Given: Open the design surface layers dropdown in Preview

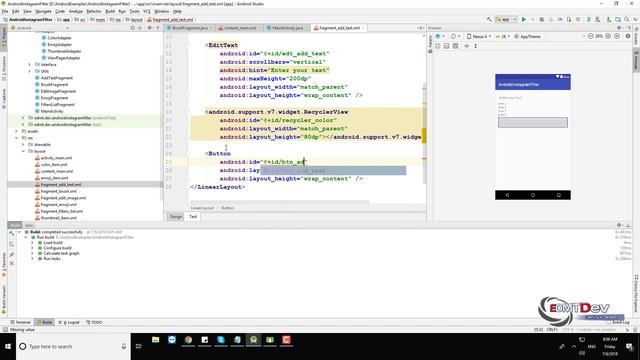Looking at the screenshot, I should (440, 36).
